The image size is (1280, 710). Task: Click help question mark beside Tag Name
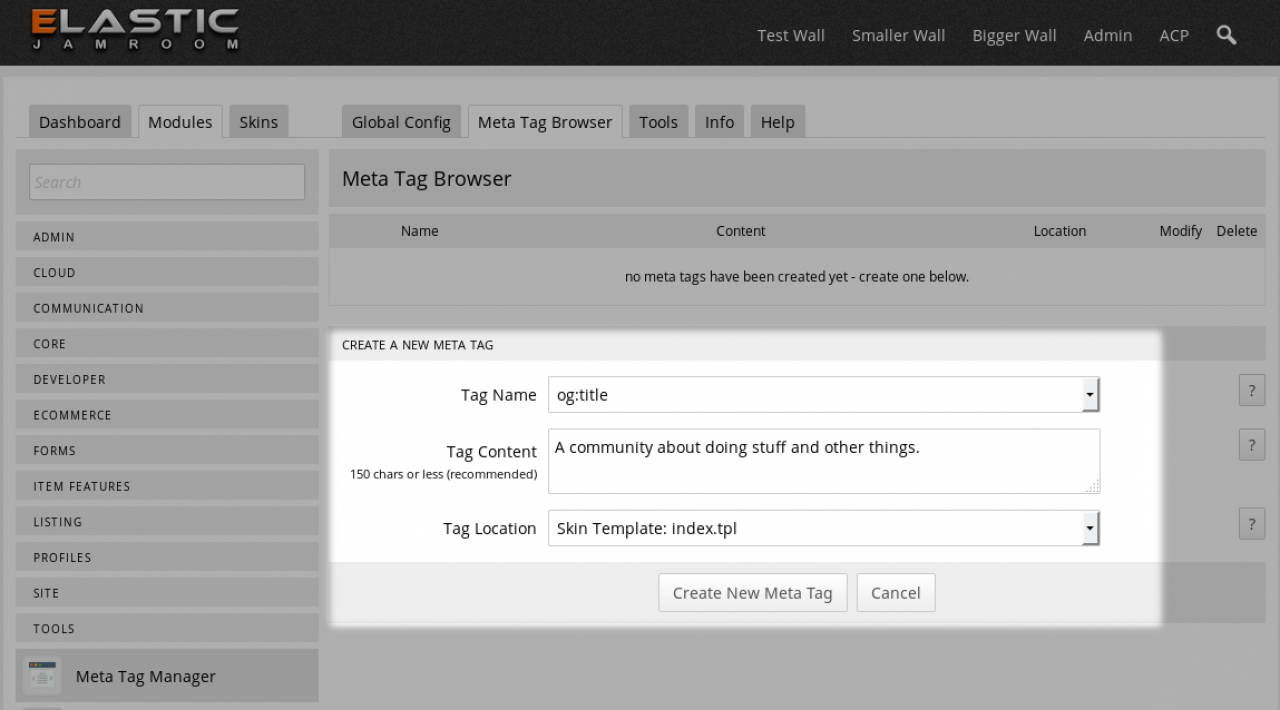pyautogui.click(x=1251, y=390)
